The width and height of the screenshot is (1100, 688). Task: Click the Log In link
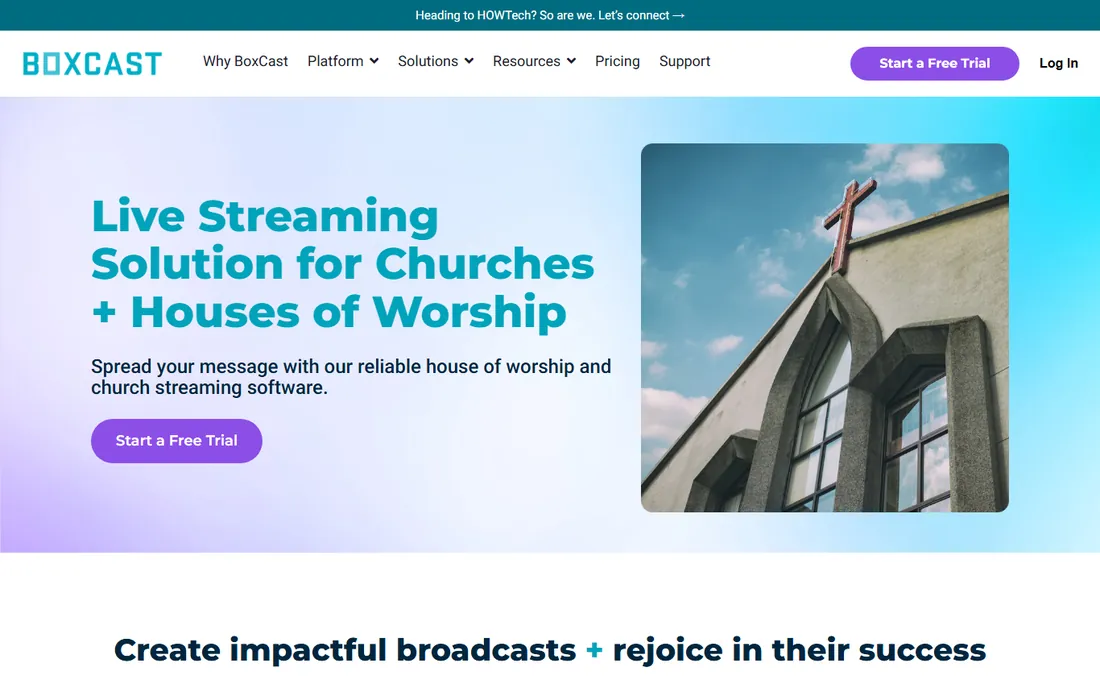coord(1058,63)
